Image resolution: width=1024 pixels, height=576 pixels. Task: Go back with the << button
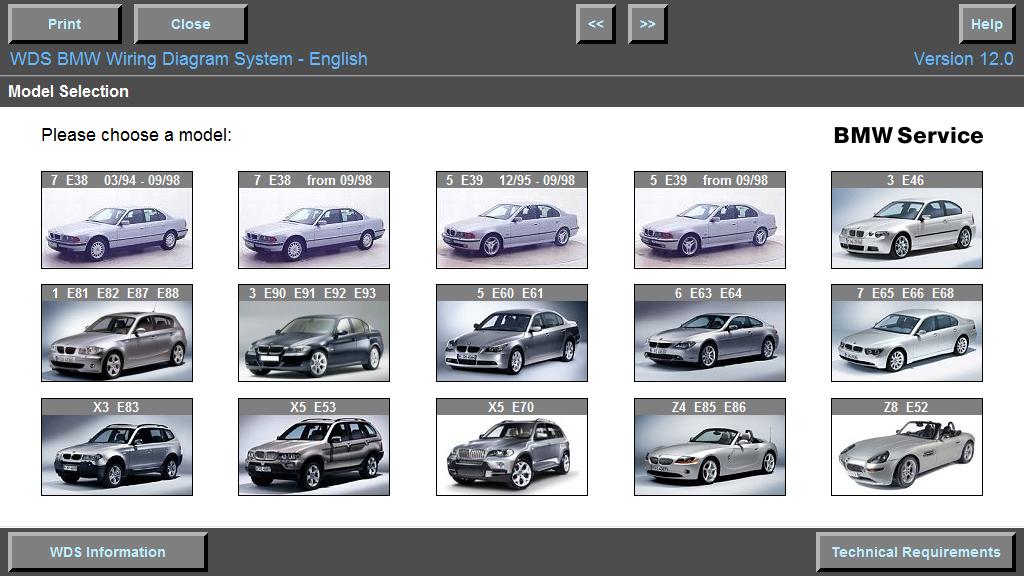(596, 24)
